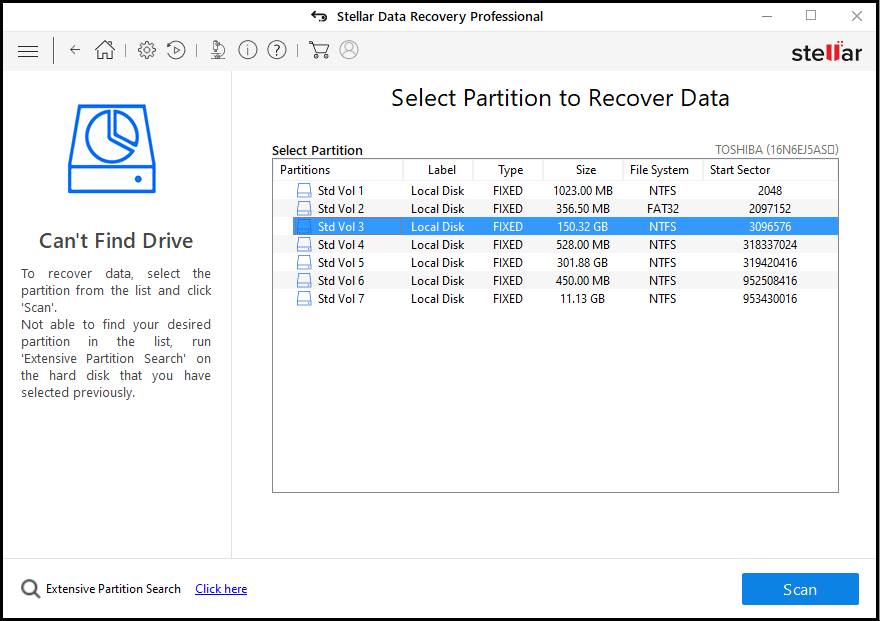
Task: Click the drive icon of Std Vol 1
Action: tap(304, 191)
